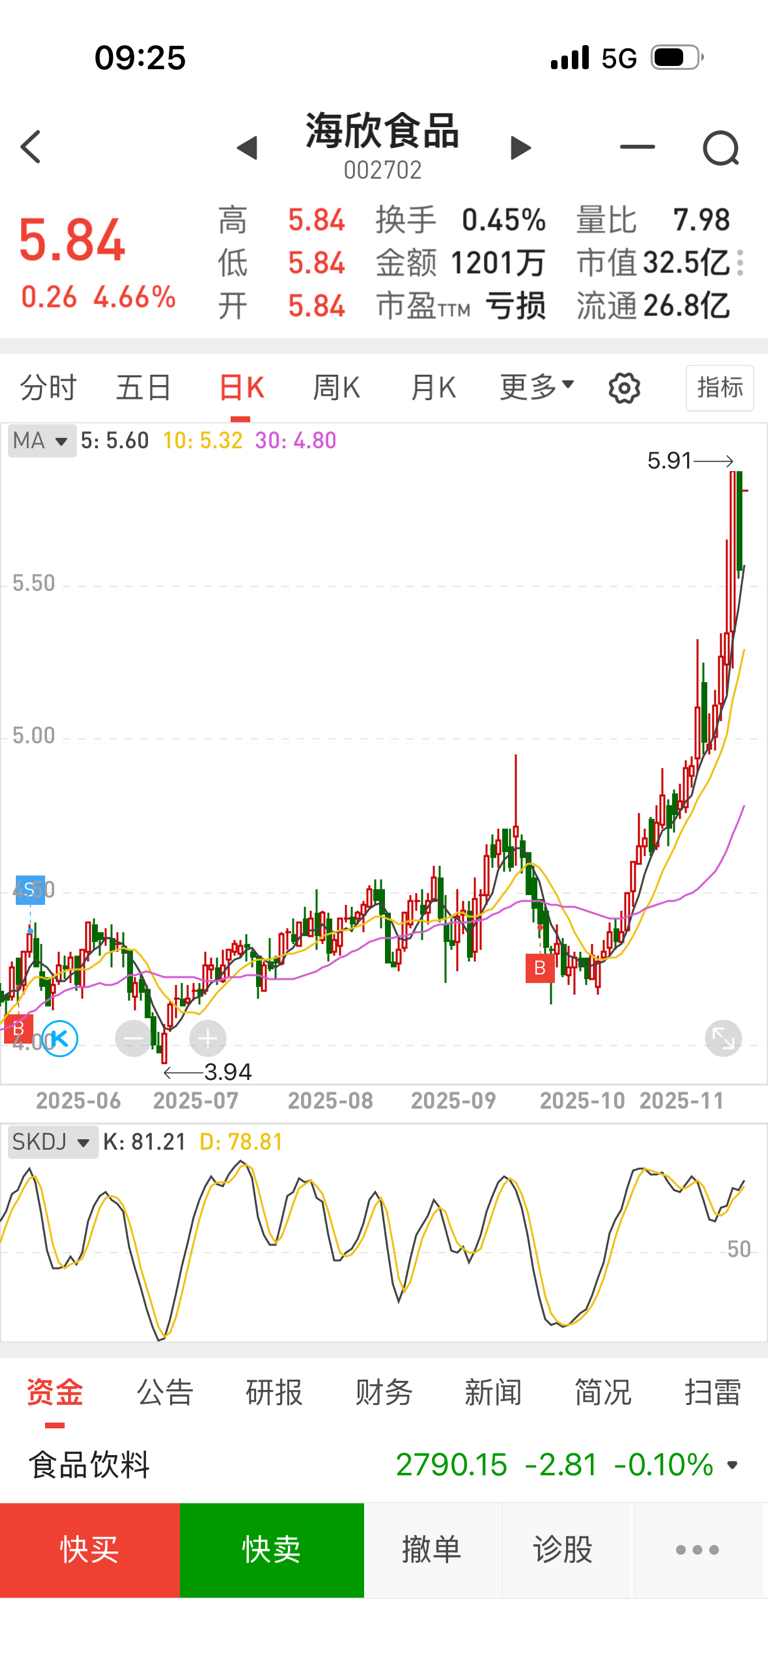
Task: Select the 日K chart tab
Action: point(241,387)
